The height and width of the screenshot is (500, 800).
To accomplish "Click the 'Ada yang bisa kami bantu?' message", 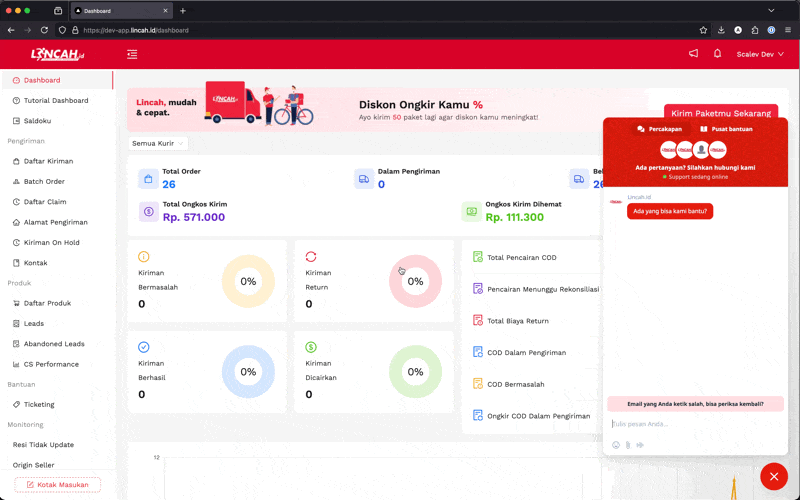I will point(670,211).
